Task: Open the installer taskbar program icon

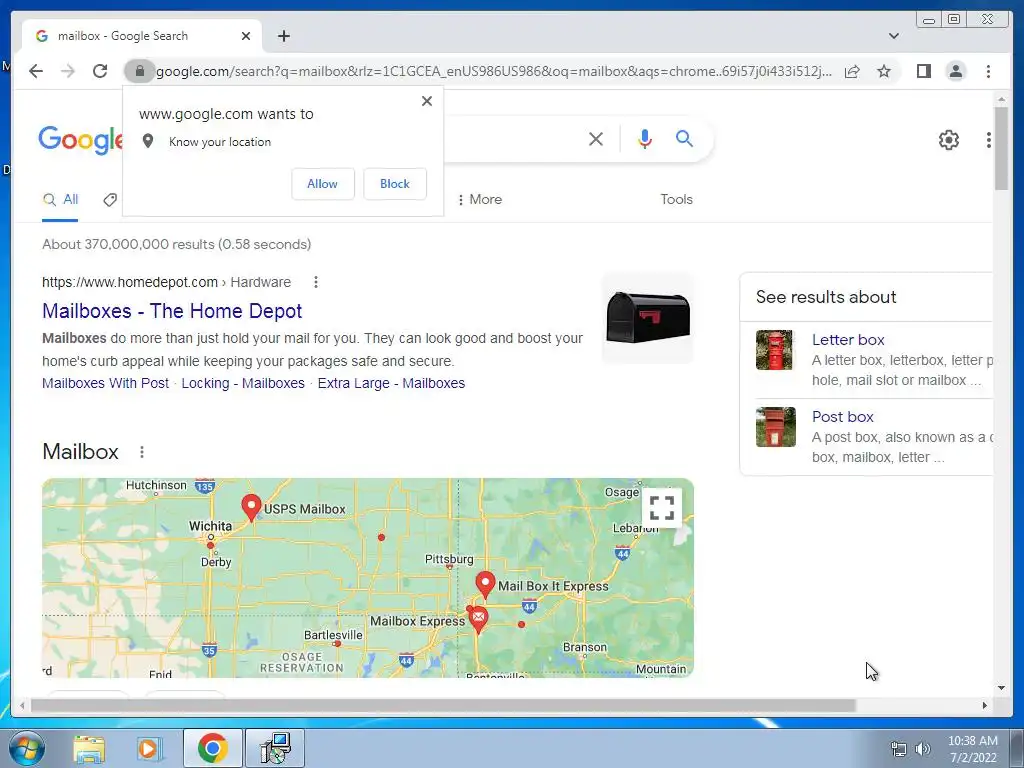Action: pyautogui.click(x=275, y=748)
